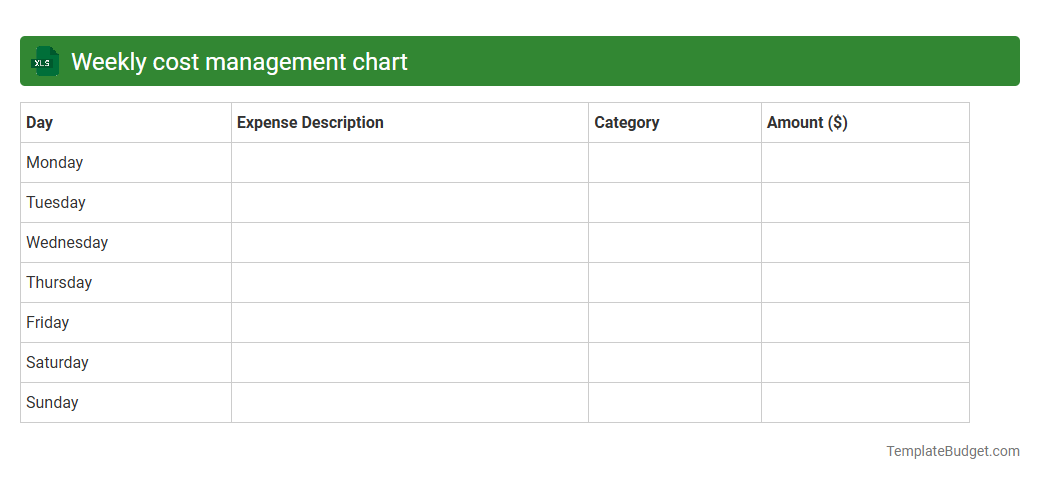Image resolution: width=1040 pixels, height=480 pixels.
Task: Click the XLS file icon in header
Action: (44, 61)
